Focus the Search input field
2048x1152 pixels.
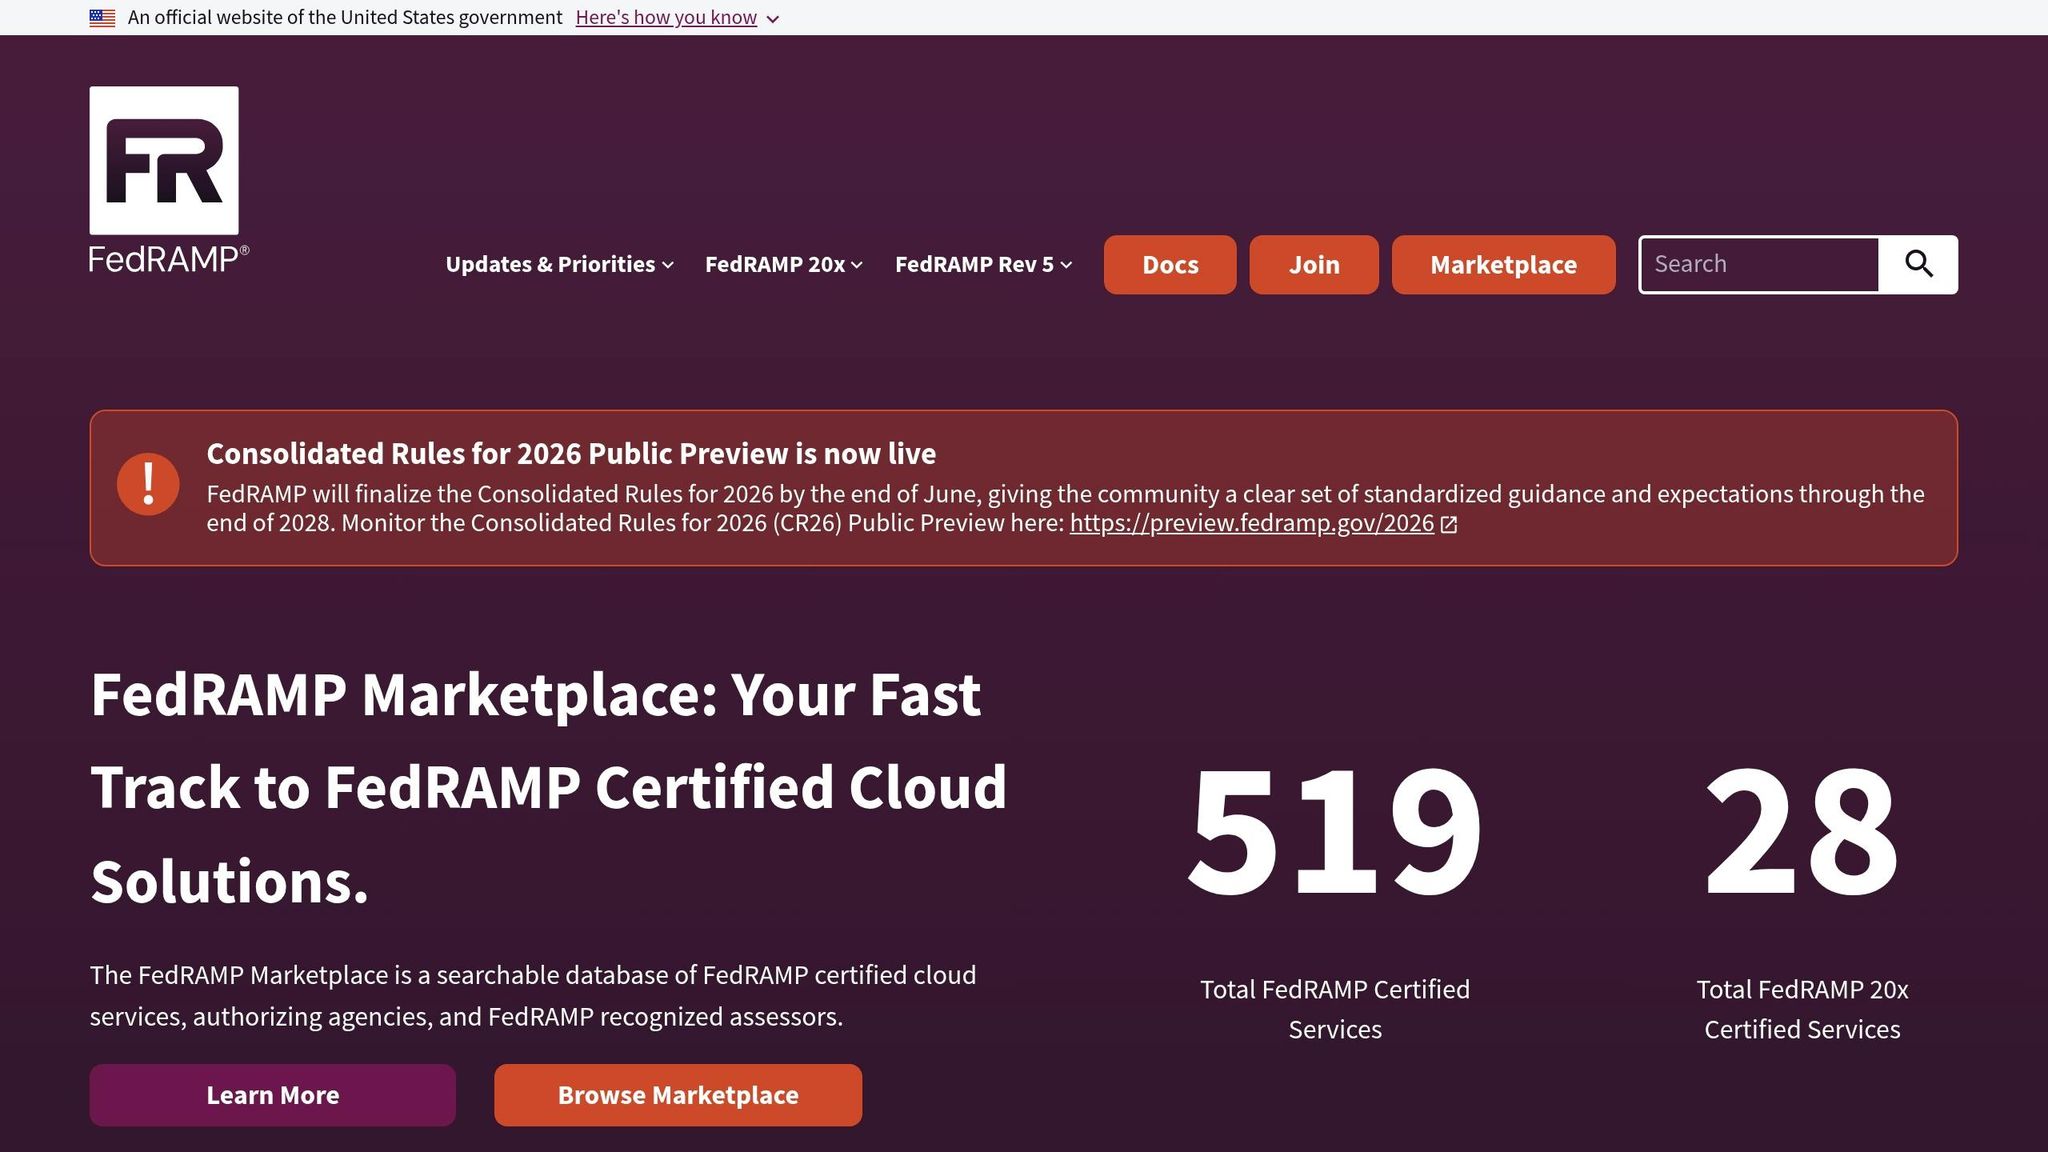coord(1759,264)
